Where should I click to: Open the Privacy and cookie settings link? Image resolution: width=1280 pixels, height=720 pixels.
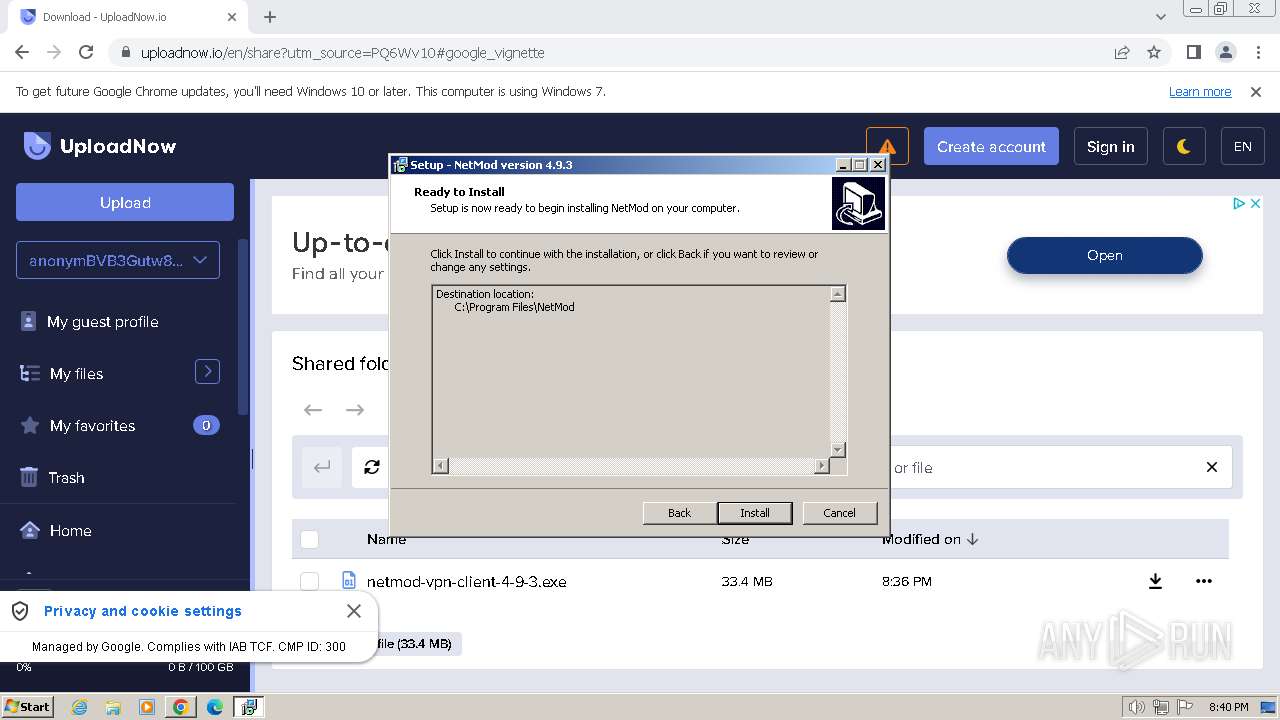pos(143,611)
